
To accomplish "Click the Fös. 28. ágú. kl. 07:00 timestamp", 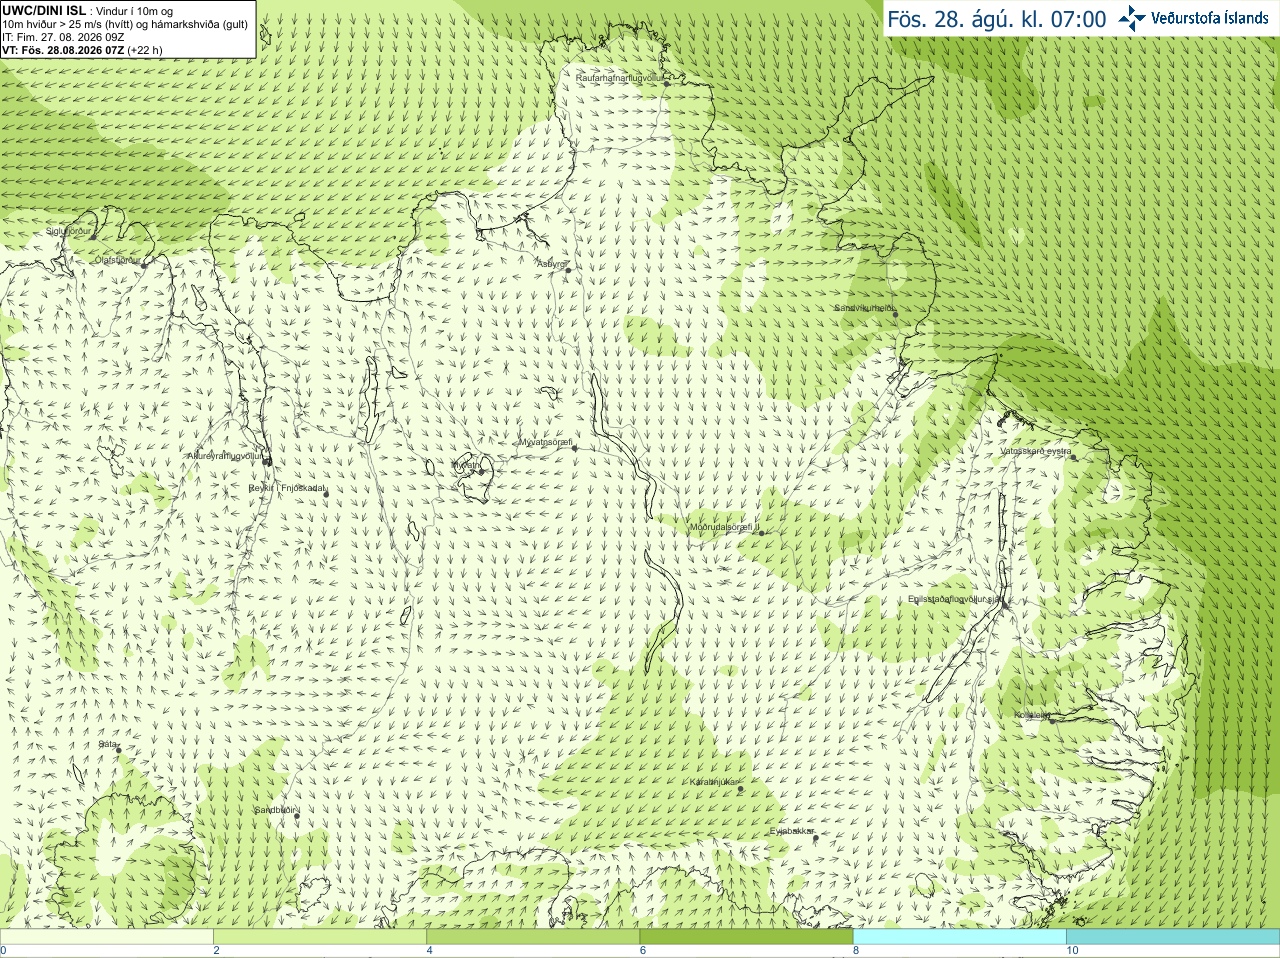I will [997, 19].
